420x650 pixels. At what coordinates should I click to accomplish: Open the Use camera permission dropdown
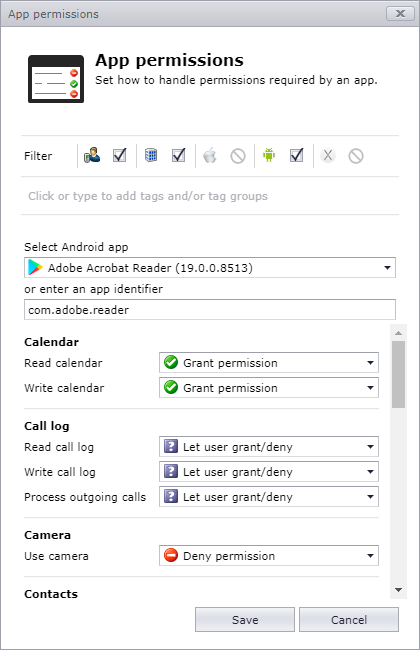pos(269,555)
